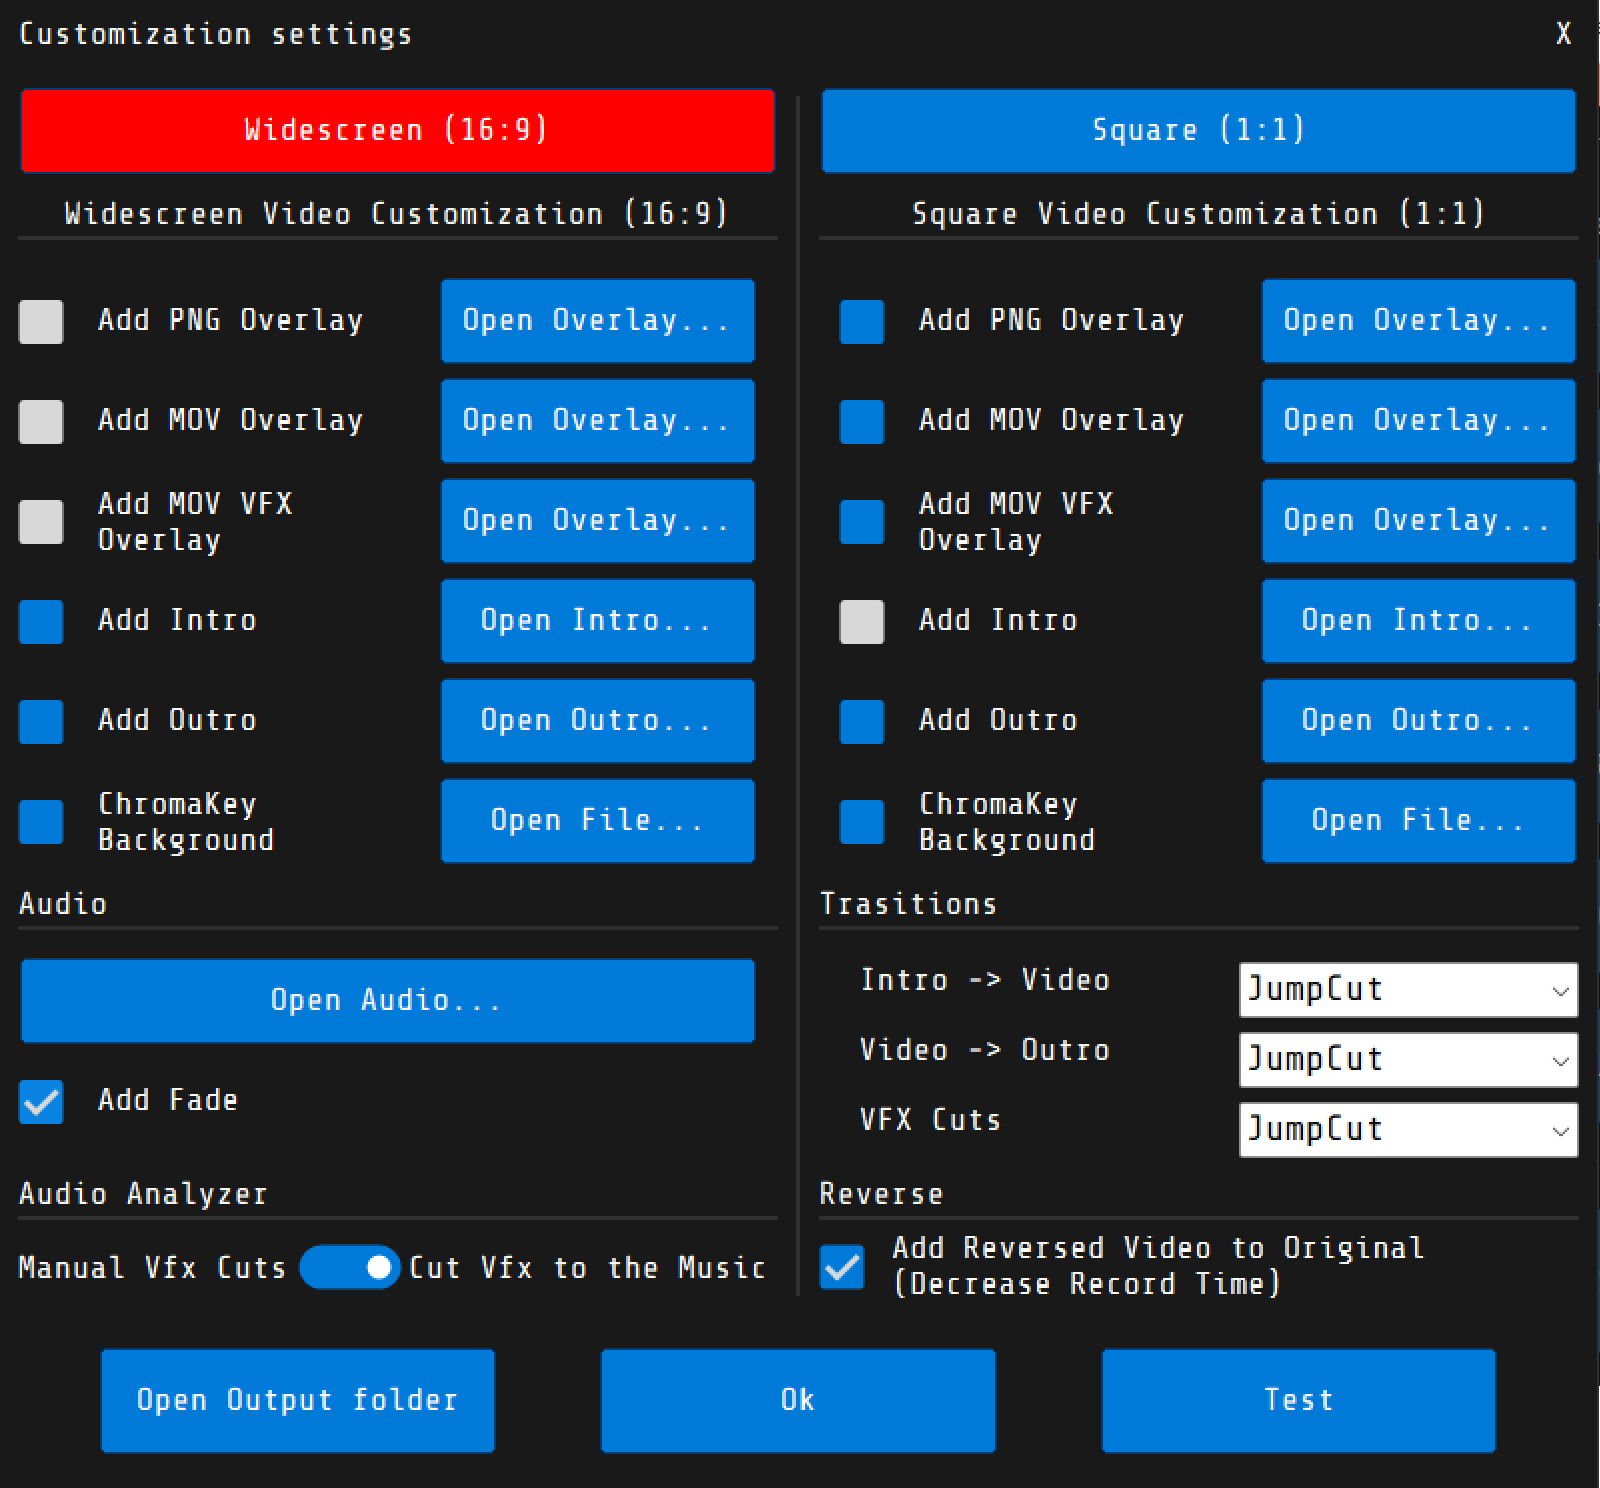Toggle square Add MOV VFX Overlay checkbox

click(x=862, y=521)
